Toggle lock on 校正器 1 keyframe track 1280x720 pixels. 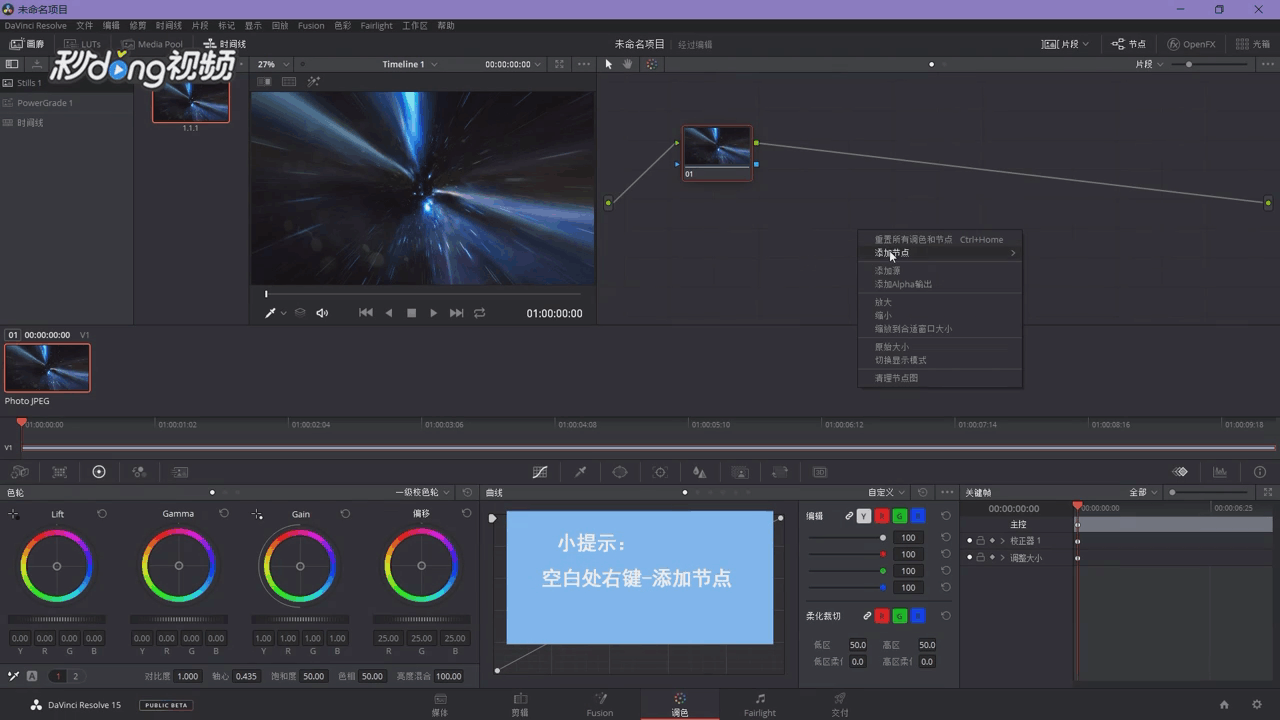[x=981, y=541]
